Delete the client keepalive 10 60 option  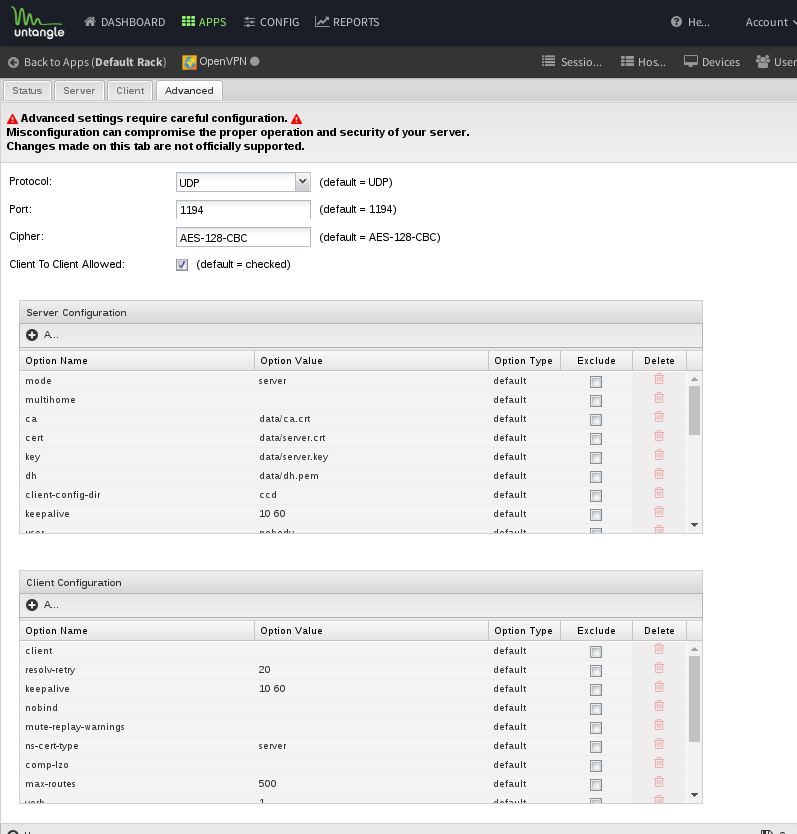(659, 687)
